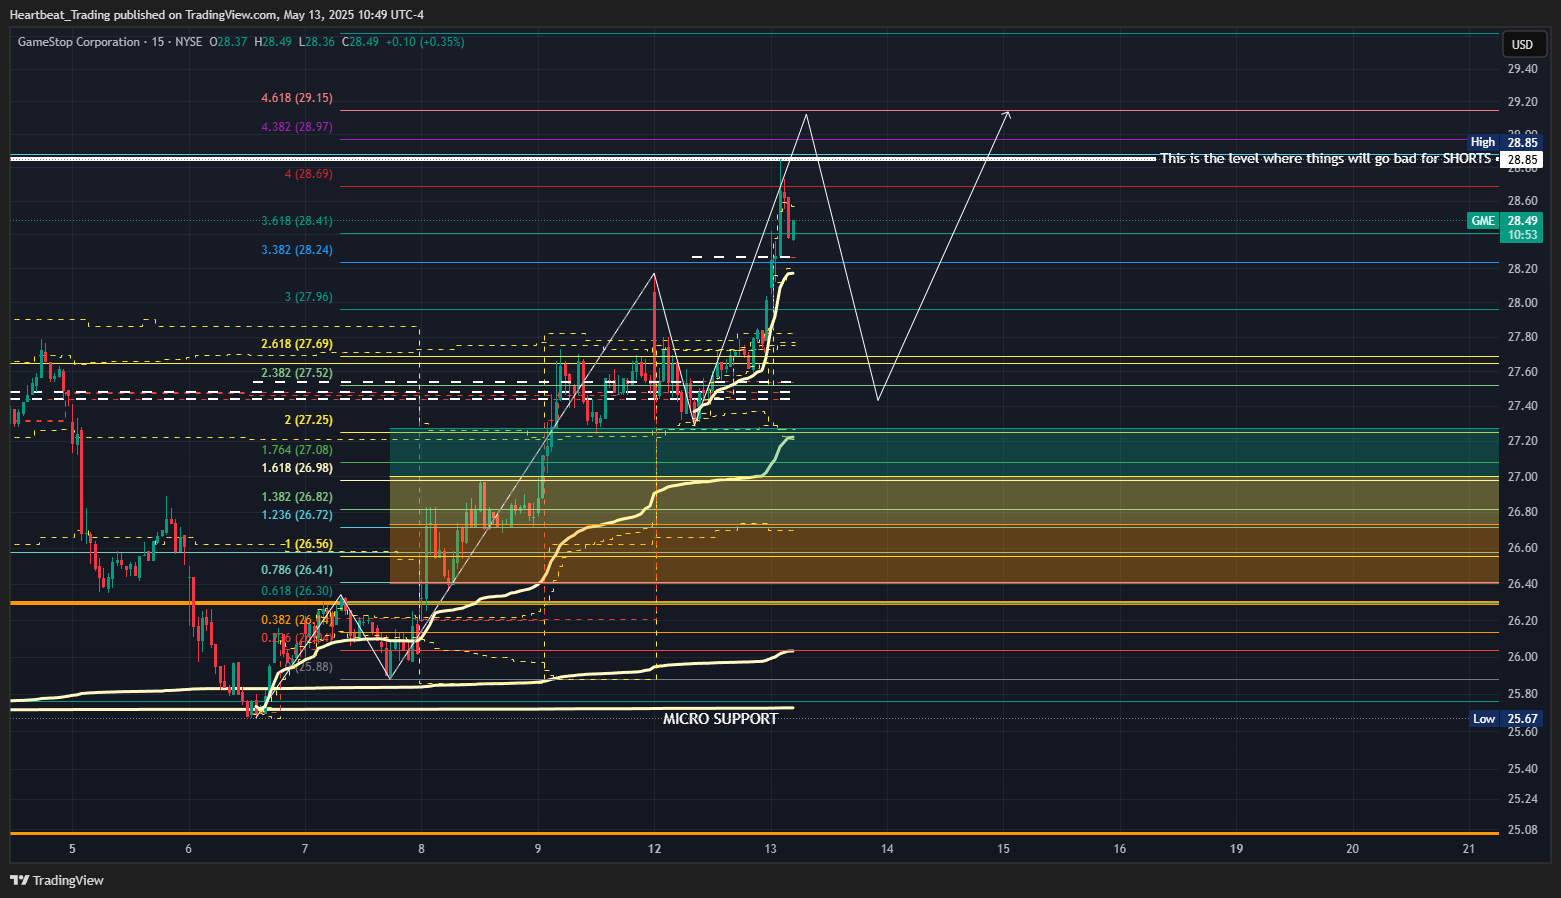Click the 27.60 price axis label
Viewport: 1561px width, 898px height.
pos(1522,372)
